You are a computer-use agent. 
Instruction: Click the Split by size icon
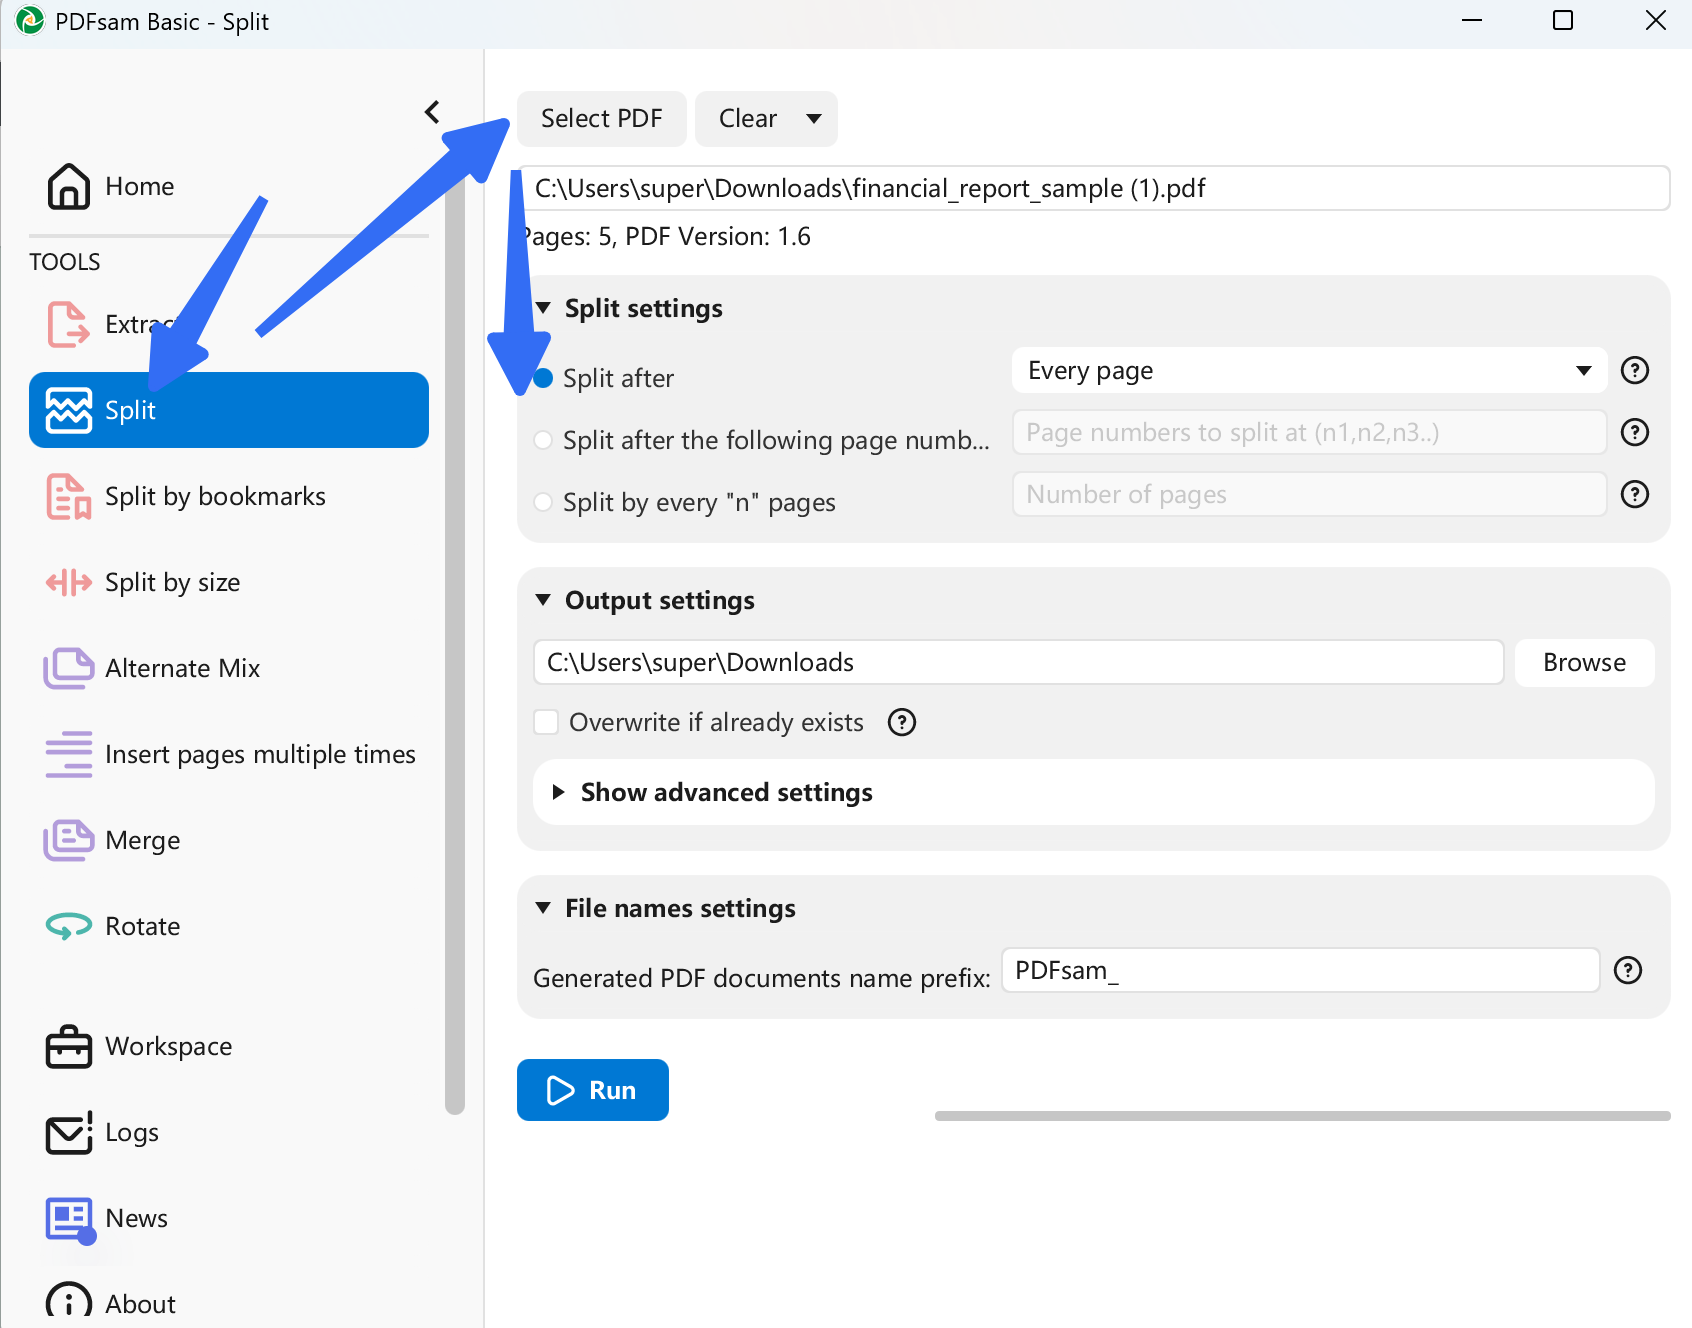click(x=69, y=582)
